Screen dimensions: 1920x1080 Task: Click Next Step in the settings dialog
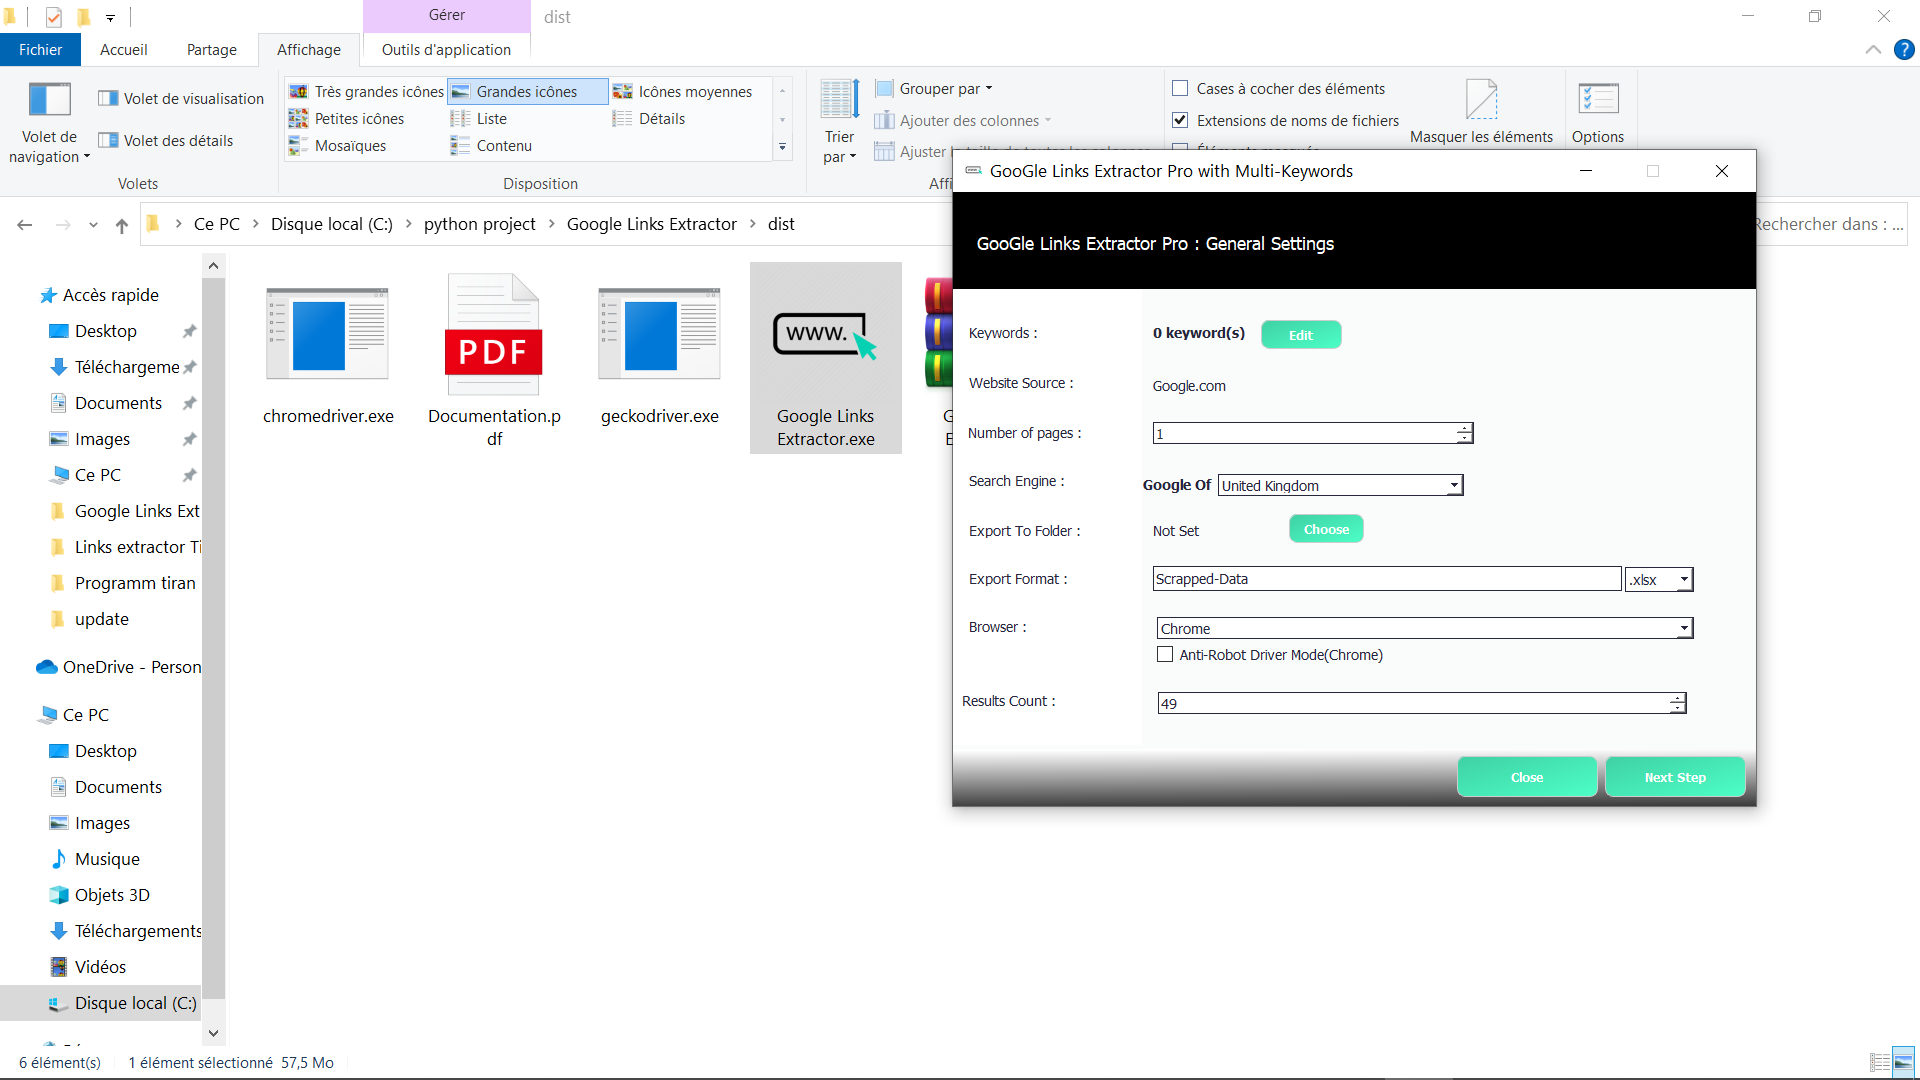pos(1675,777)
